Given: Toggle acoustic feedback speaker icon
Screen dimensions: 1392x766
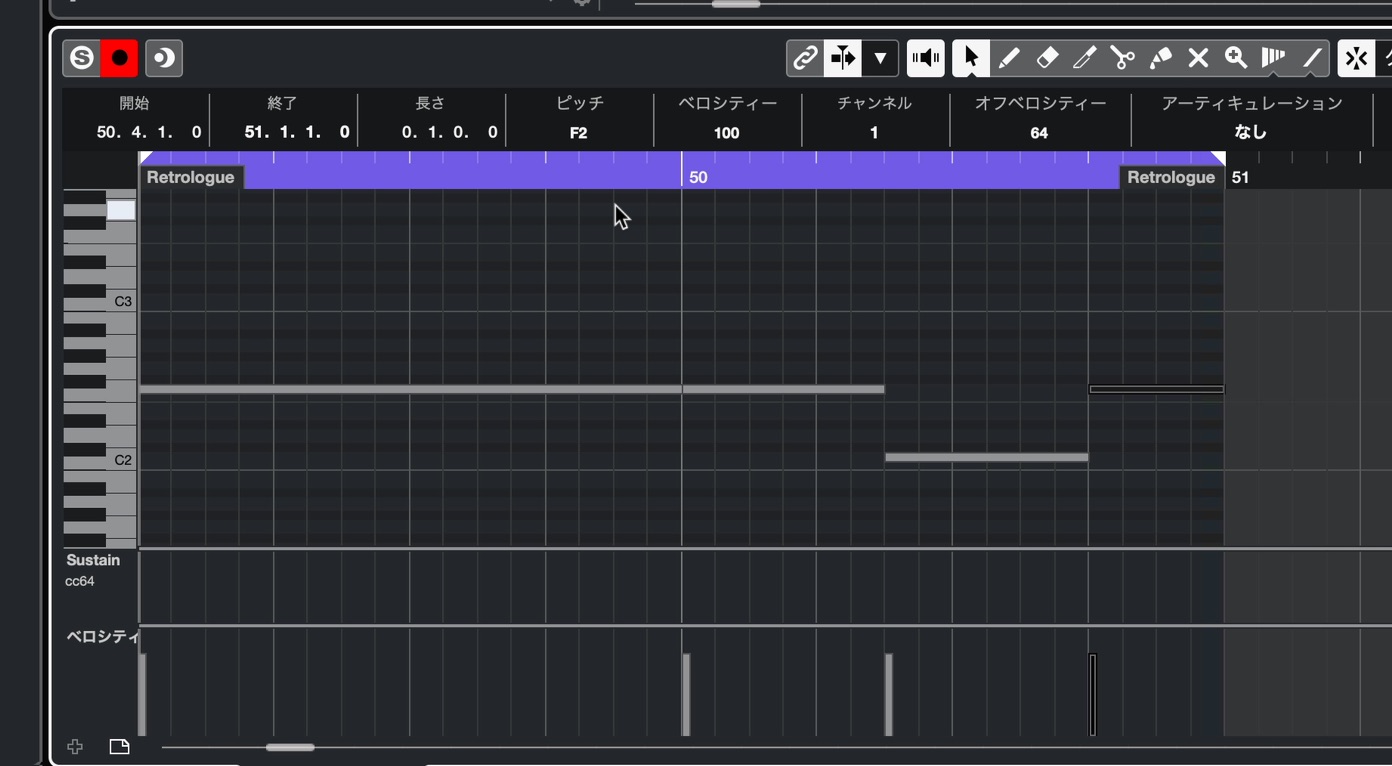Looking at the screenshot, I should coord(926,58).
